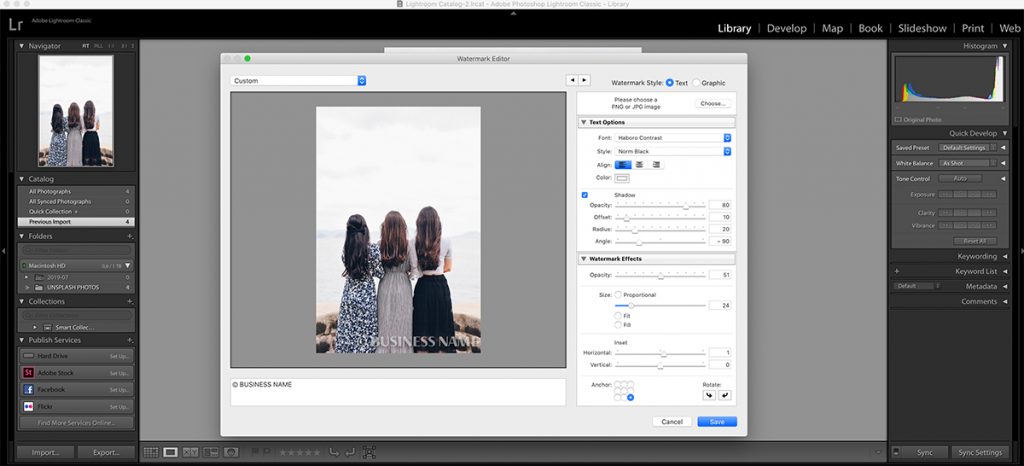Click the face region draw icon

(x=370, y=452)
